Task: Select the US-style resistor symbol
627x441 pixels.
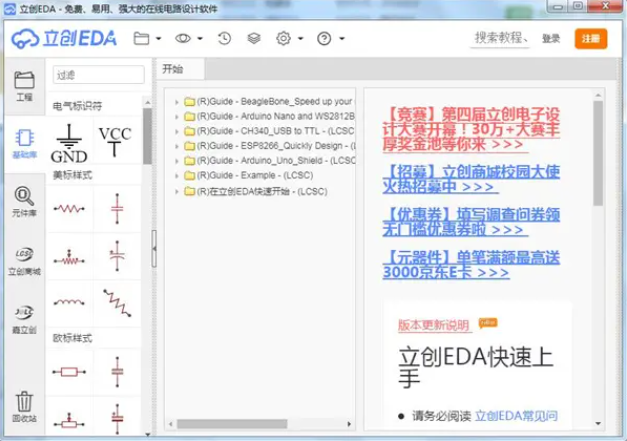Action: pos(69,209)
